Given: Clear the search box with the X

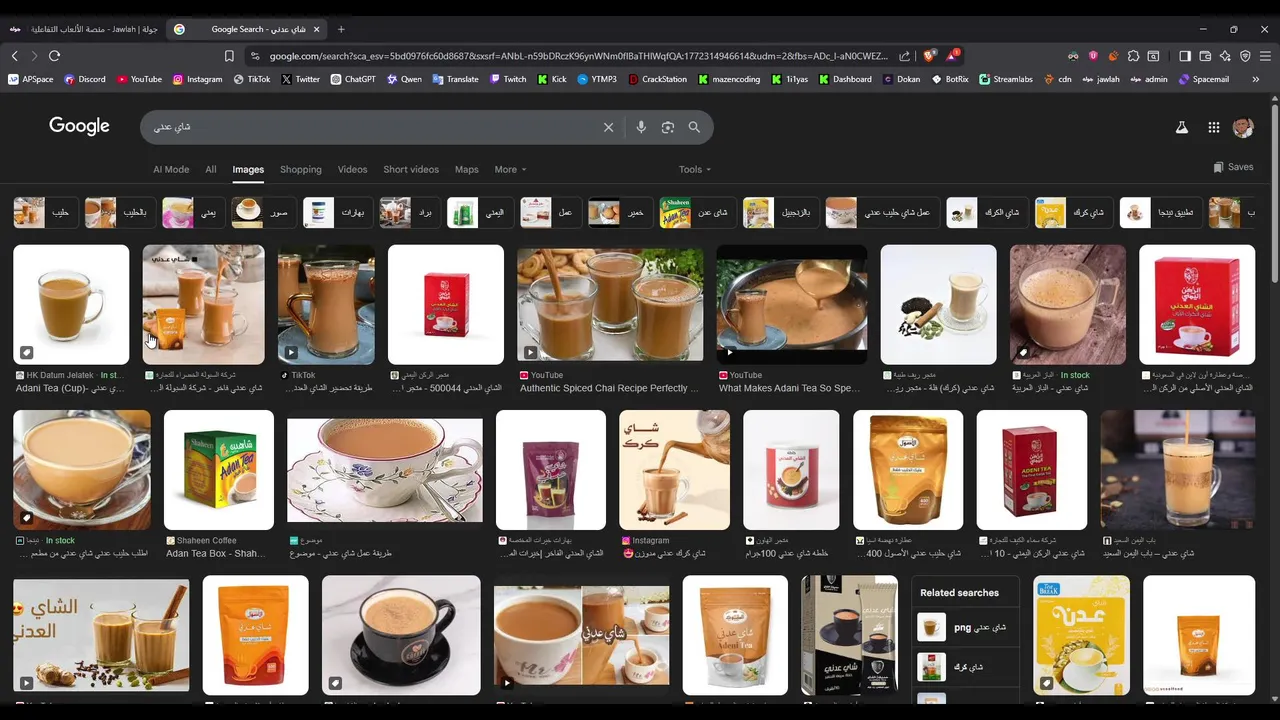Looking at the screenshot, I should [x=608, y=127].
